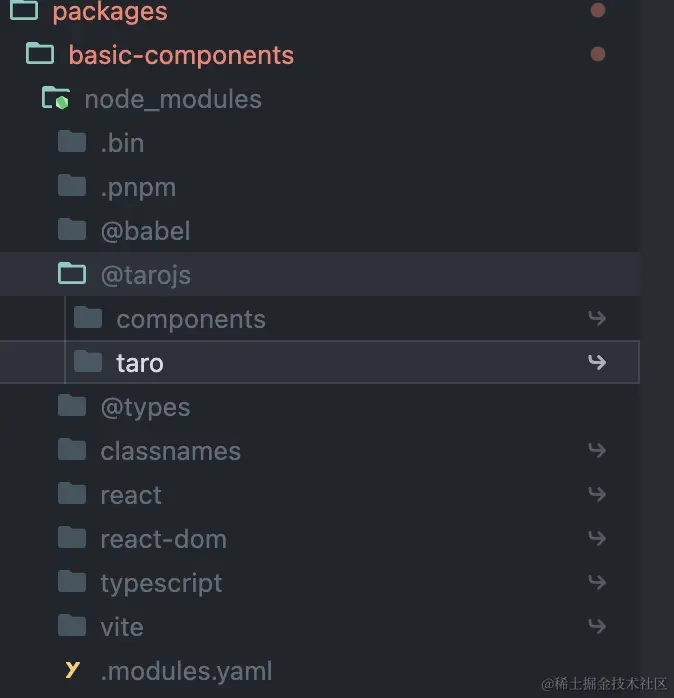Screen dimensions: 674x698
Task: Click the symlink arrow beside components
Action: (597, 318)
